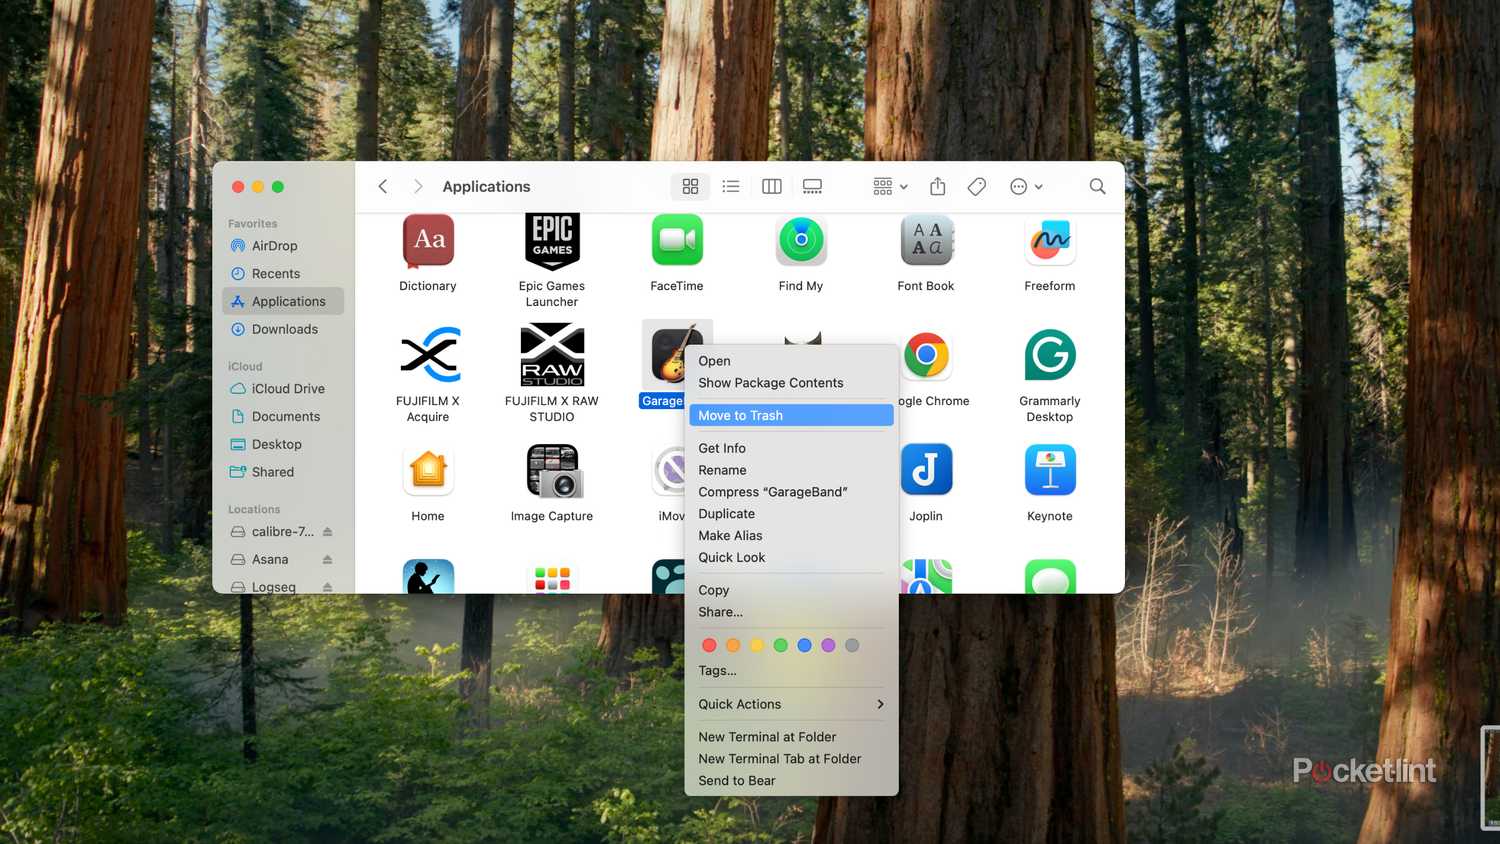Choose Get Info in context menu
1500x844 pixels.
pyautogui.click(x=791, y=448)
